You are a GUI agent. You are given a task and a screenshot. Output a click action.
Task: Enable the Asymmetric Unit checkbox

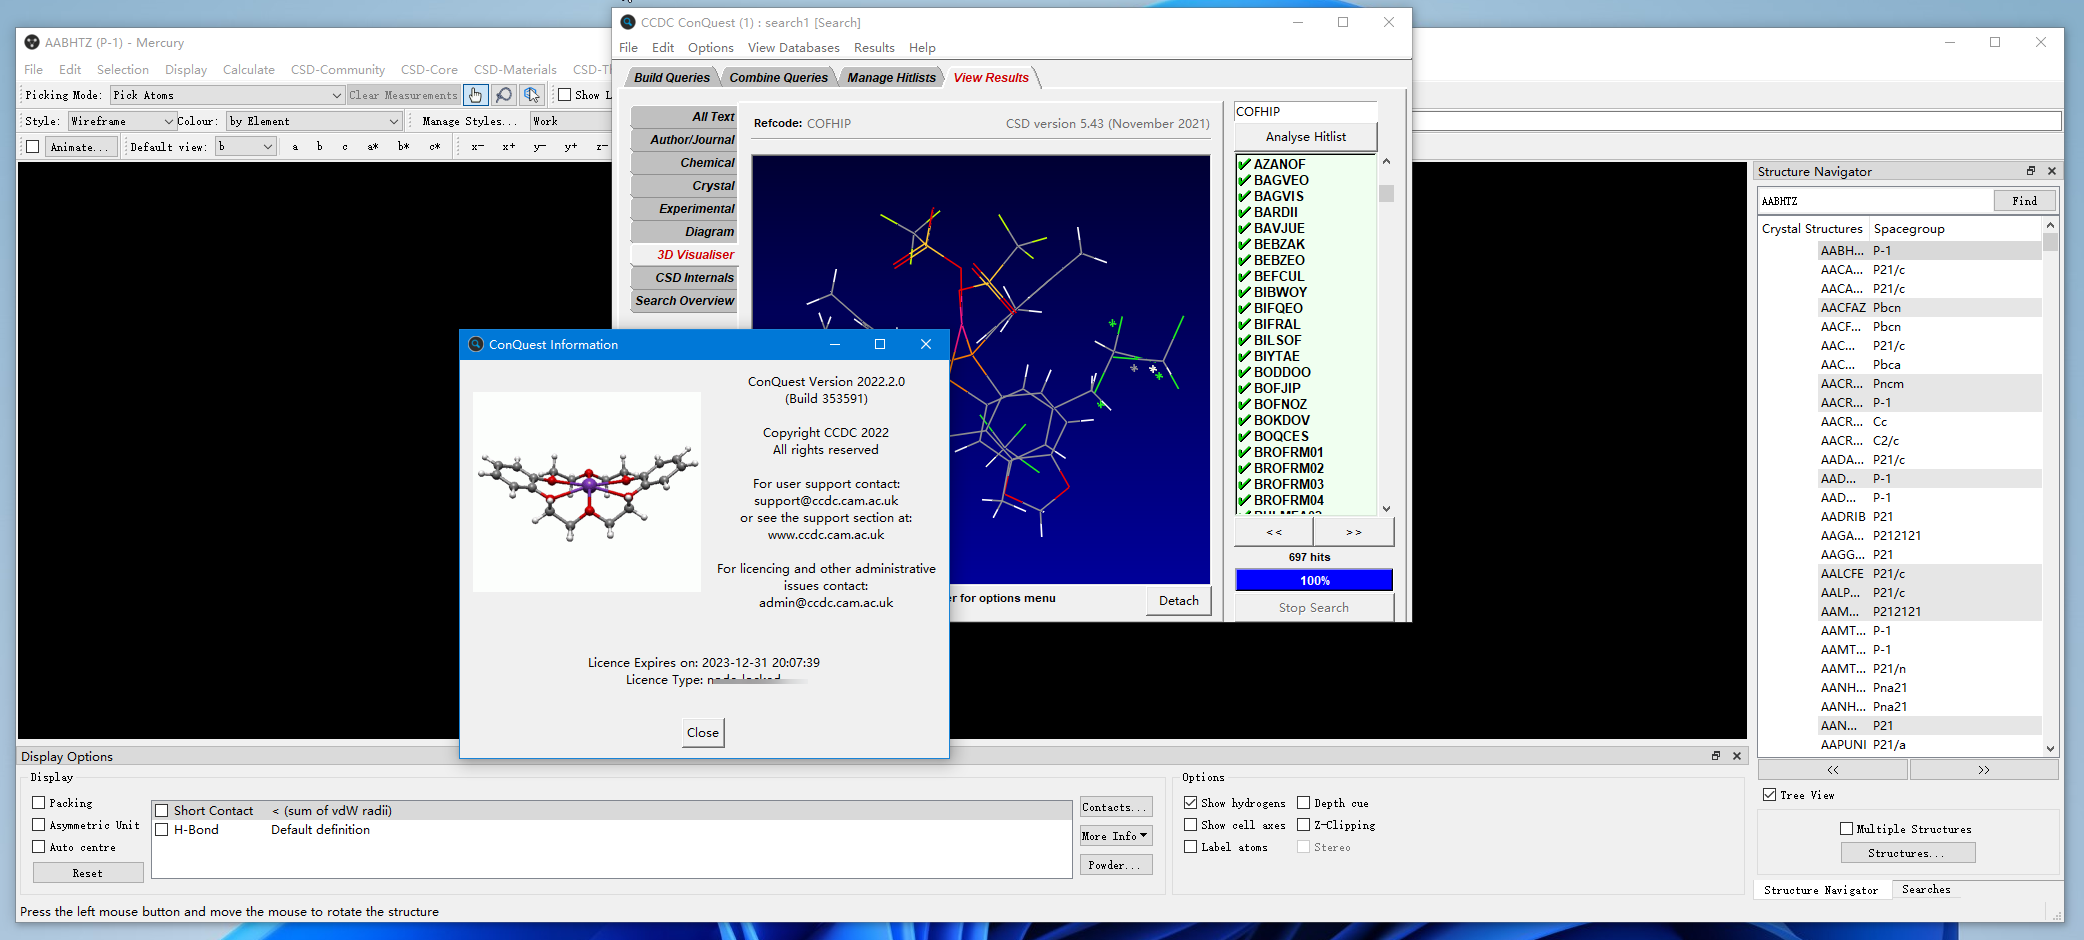[39, 825]
